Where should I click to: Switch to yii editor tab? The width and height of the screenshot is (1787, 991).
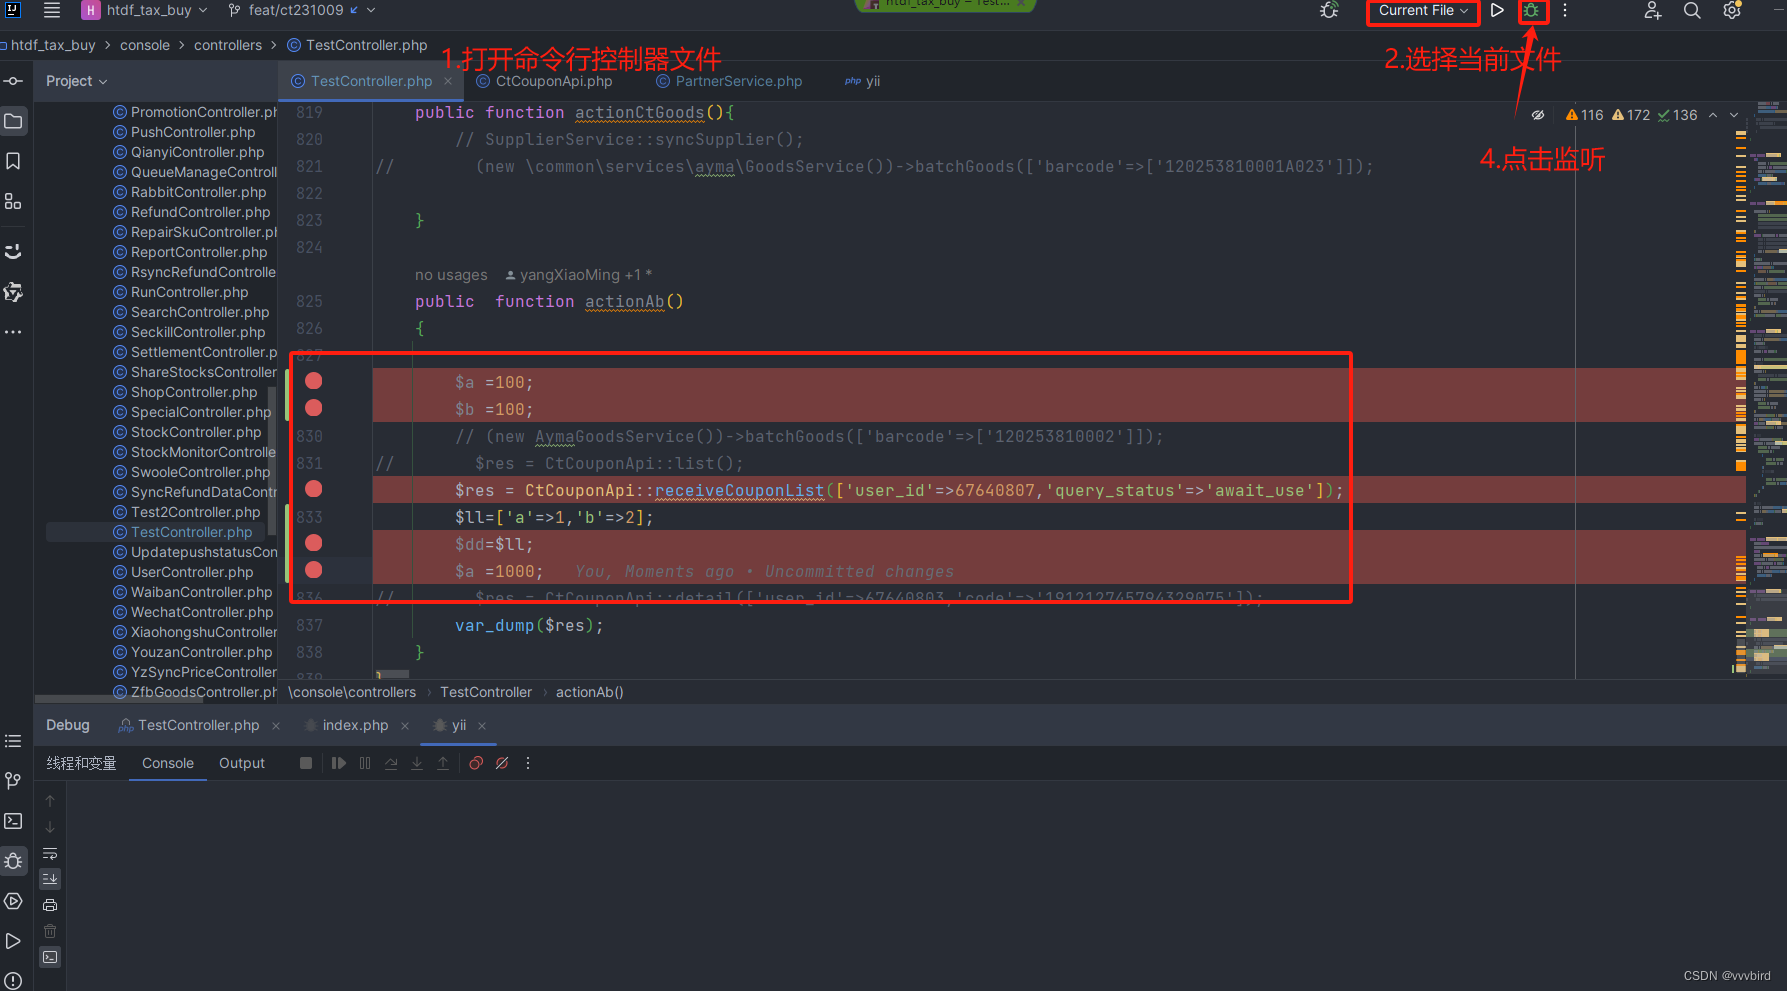(863, 81)
